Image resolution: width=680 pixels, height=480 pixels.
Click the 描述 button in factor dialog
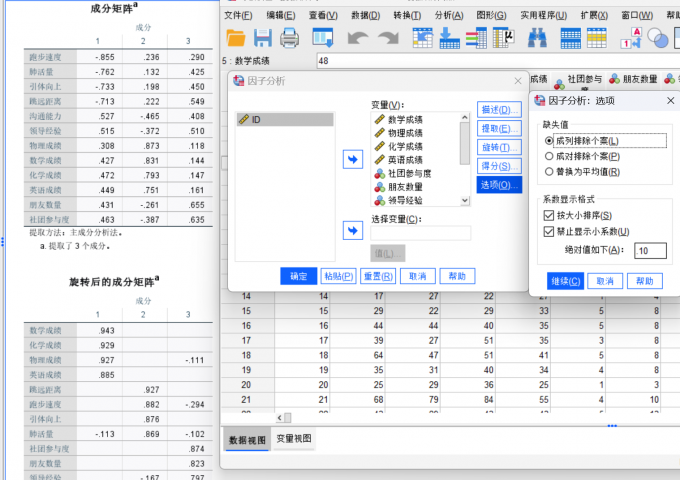(499, 110)
